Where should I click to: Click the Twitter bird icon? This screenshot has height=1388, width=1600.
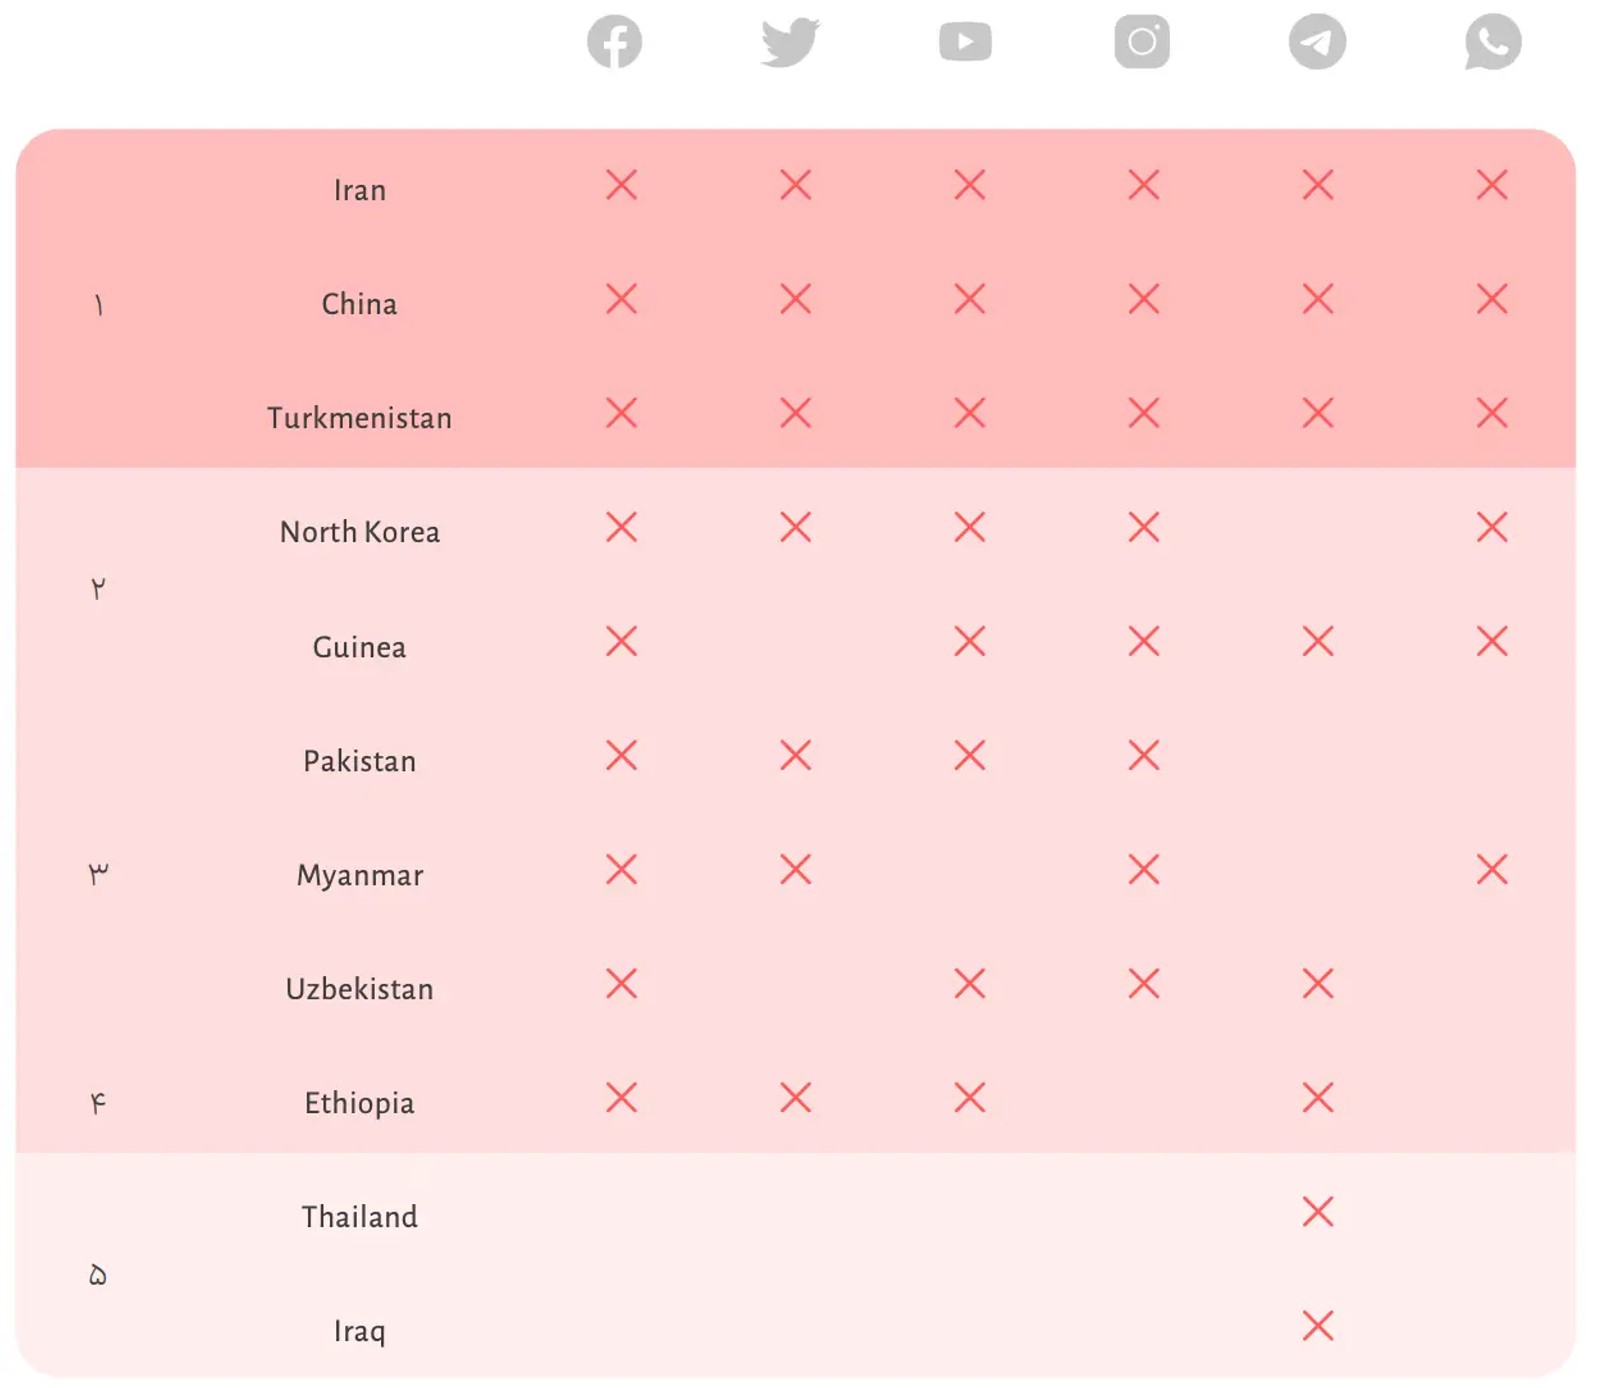tap(790, 42)
